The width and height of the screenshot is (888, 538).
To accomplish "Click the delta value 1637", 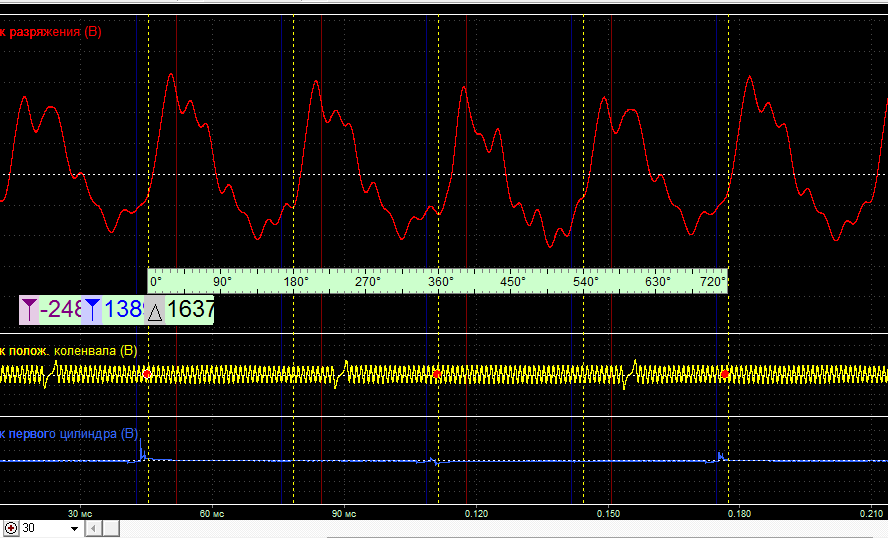I will pyautogui.click(x=190, y=309).
